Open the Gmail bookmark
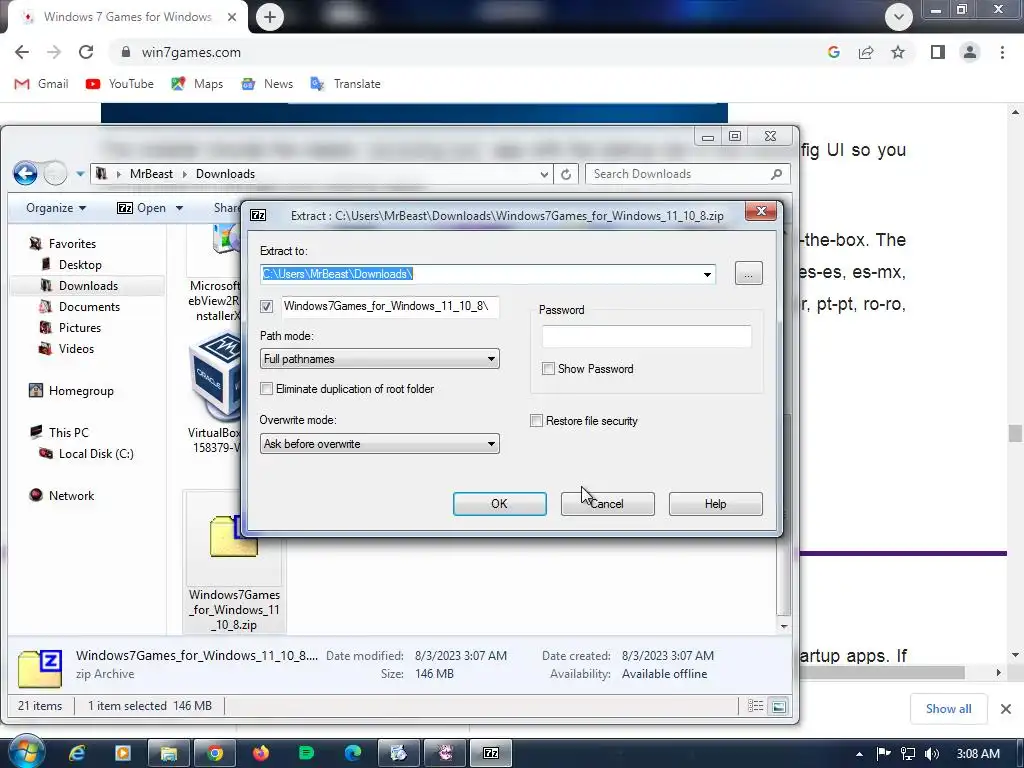Image resolution: width=1024 pixels, height=768 pixels. (42, 84)
